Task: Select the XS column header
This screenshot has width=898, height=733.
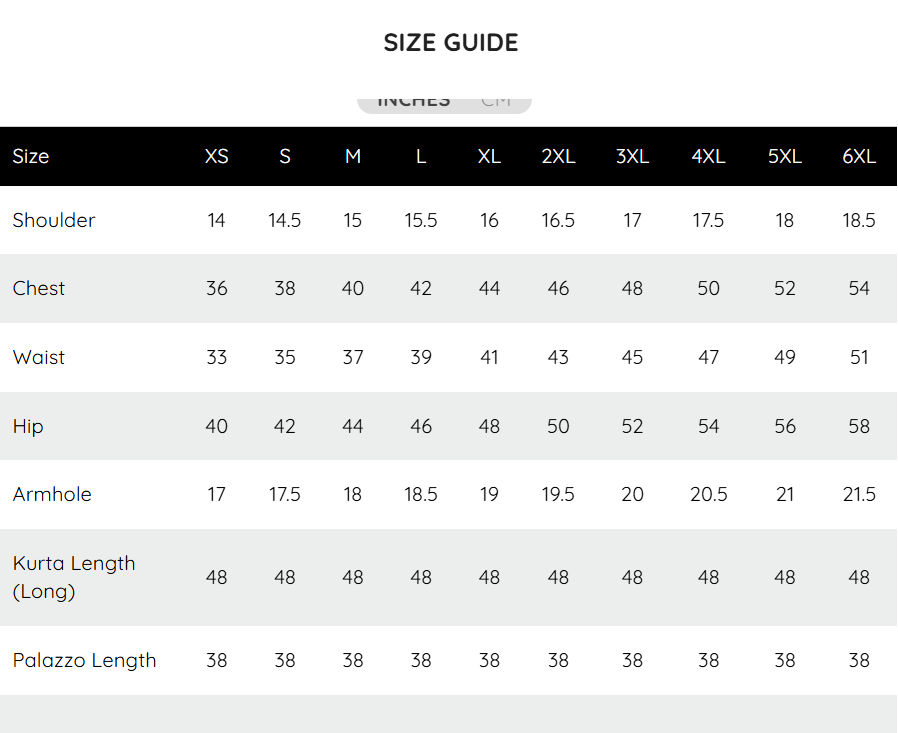Action: 216,157
